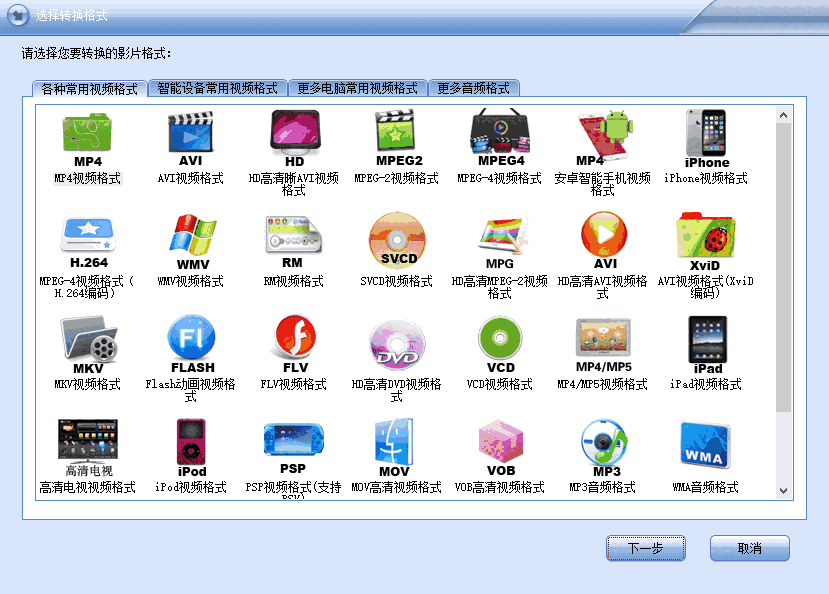Select the H.264 encoding format icon
Viewport: 829px width, 594px height.
[88, 236]
